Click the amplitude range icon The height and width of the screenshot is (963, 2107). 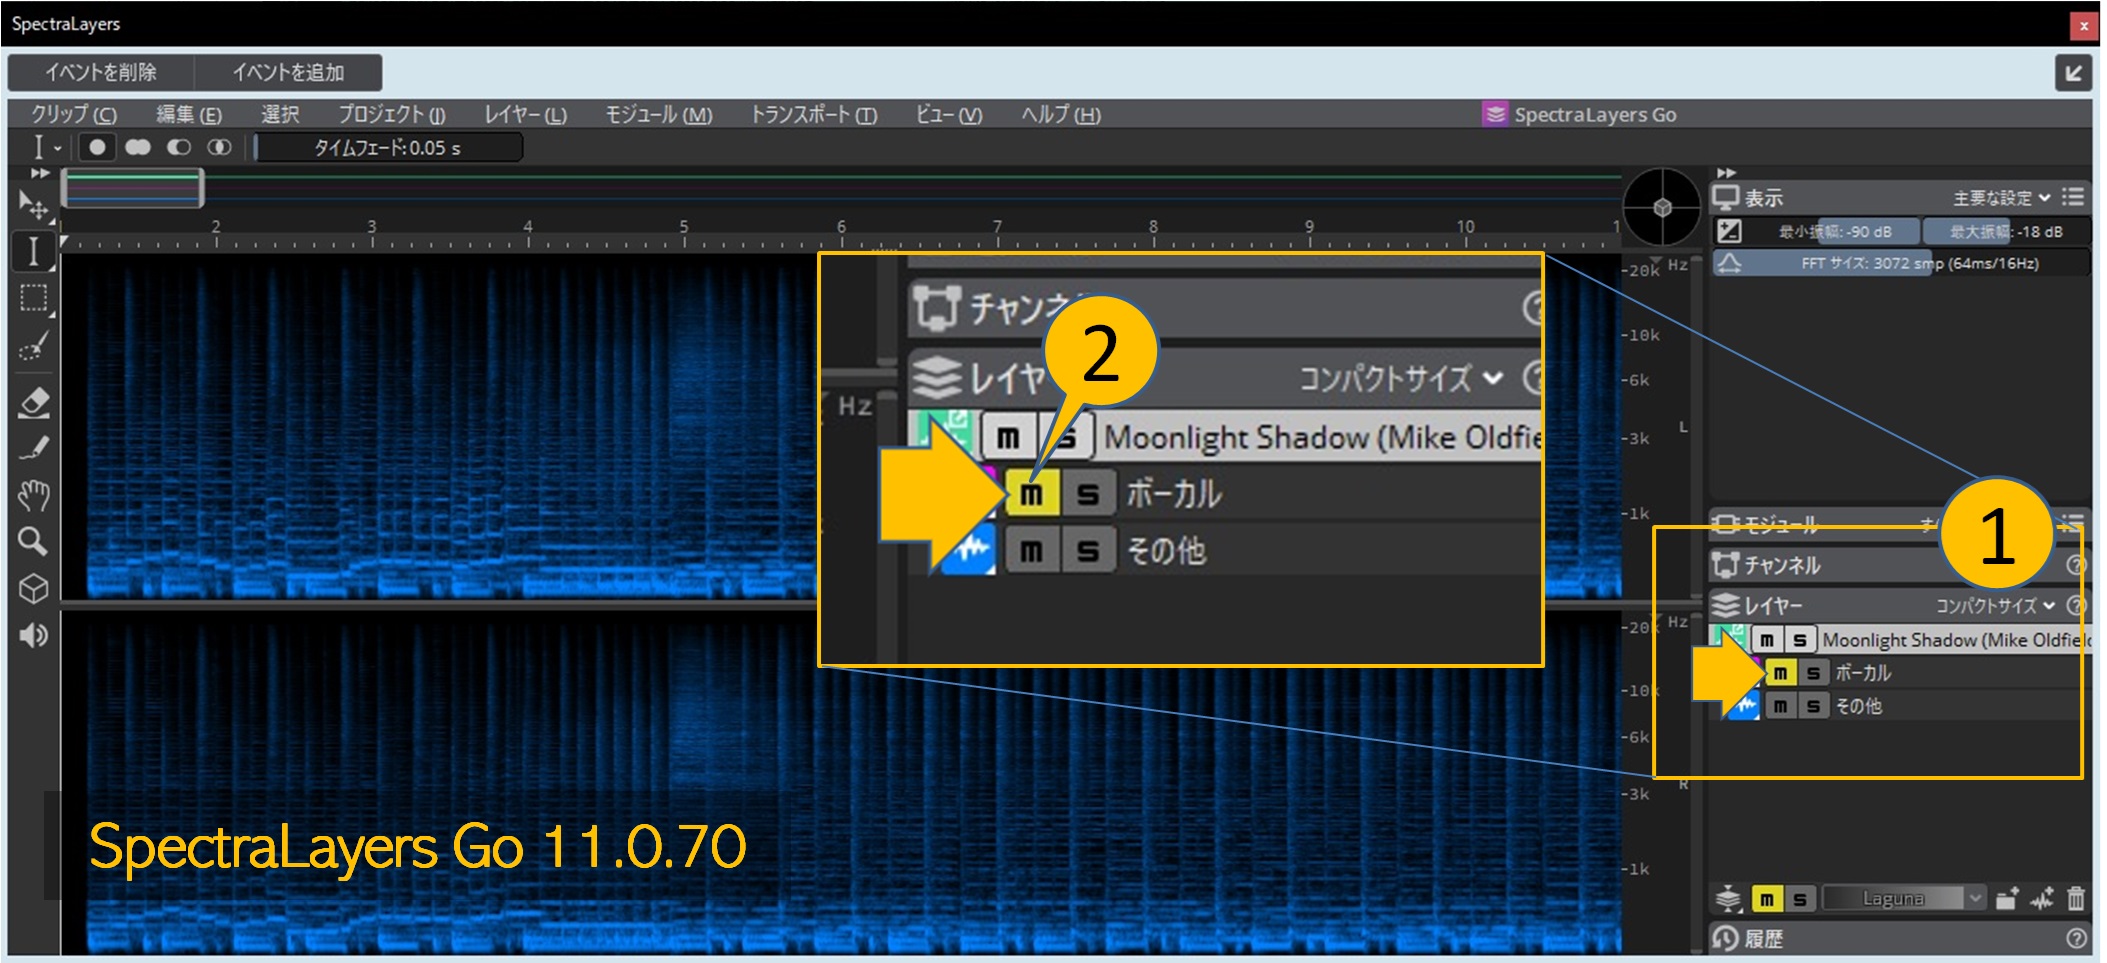coord(1729,231)
